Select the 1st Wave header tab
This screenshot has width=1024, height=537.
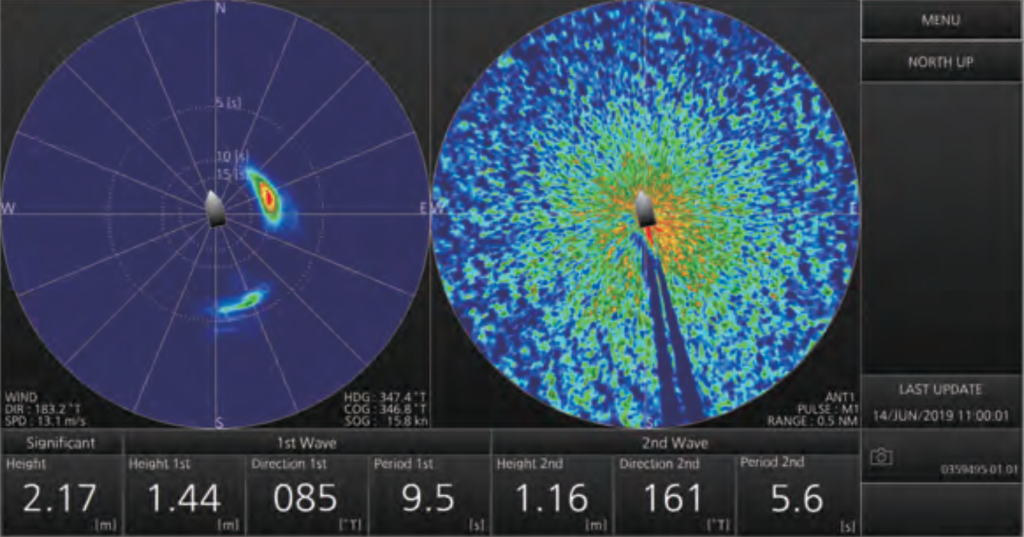pyautogui.click(x=306, y=441)
